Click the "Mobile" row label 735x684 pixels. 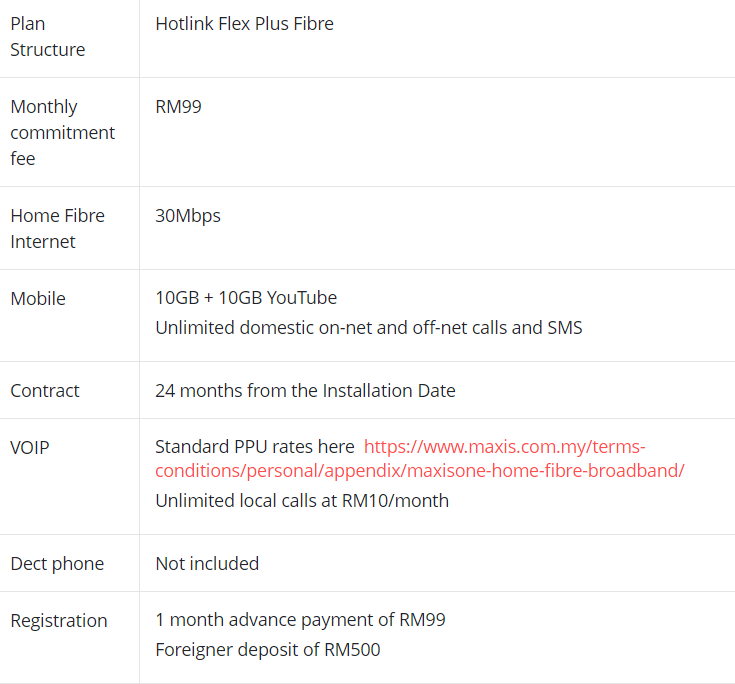(x=38, y=298)
